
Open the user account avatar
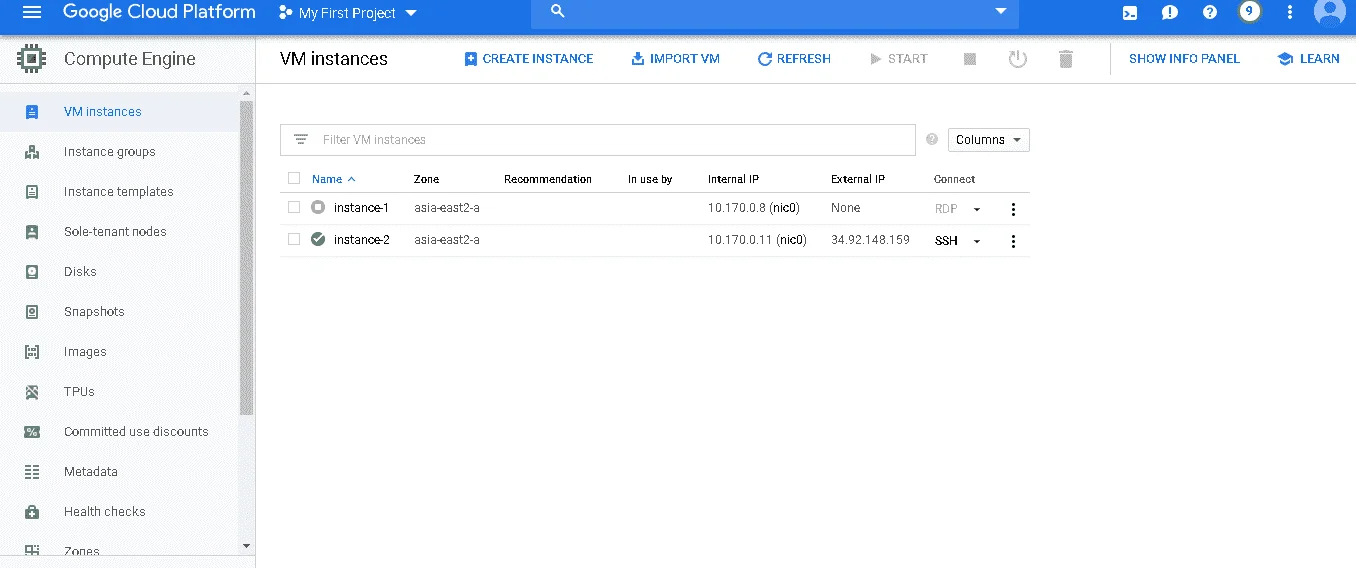click(1330, 12)
